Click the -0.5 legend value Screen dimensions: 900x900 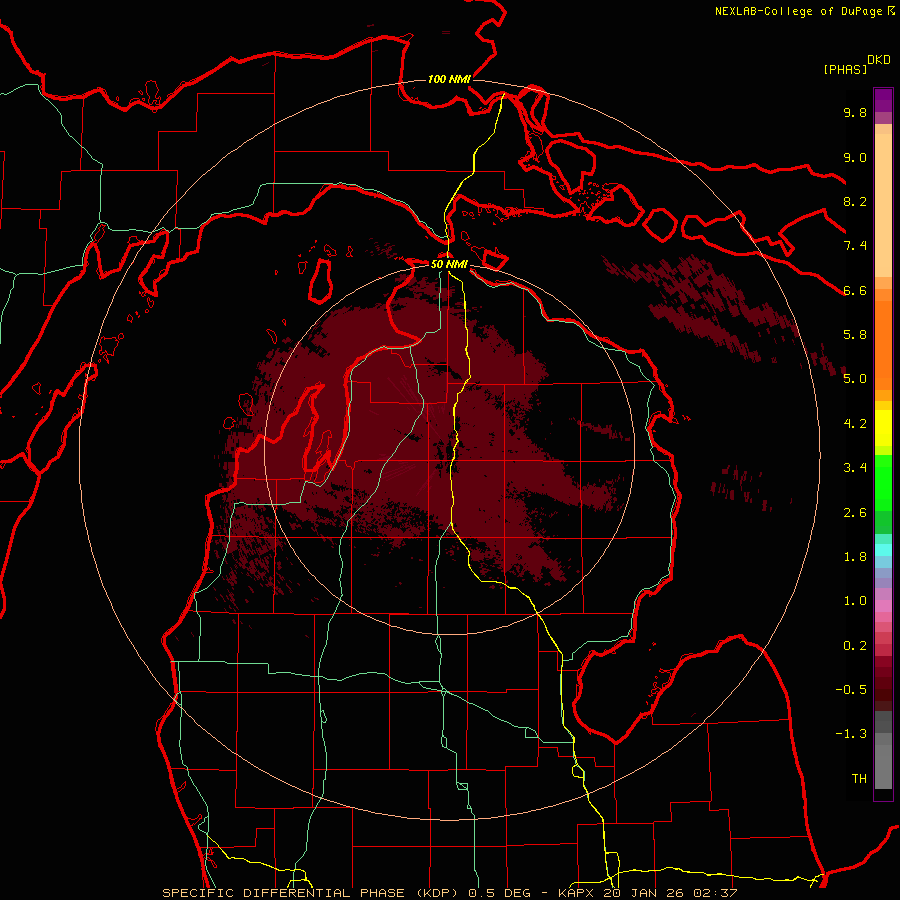click(851, 690)
